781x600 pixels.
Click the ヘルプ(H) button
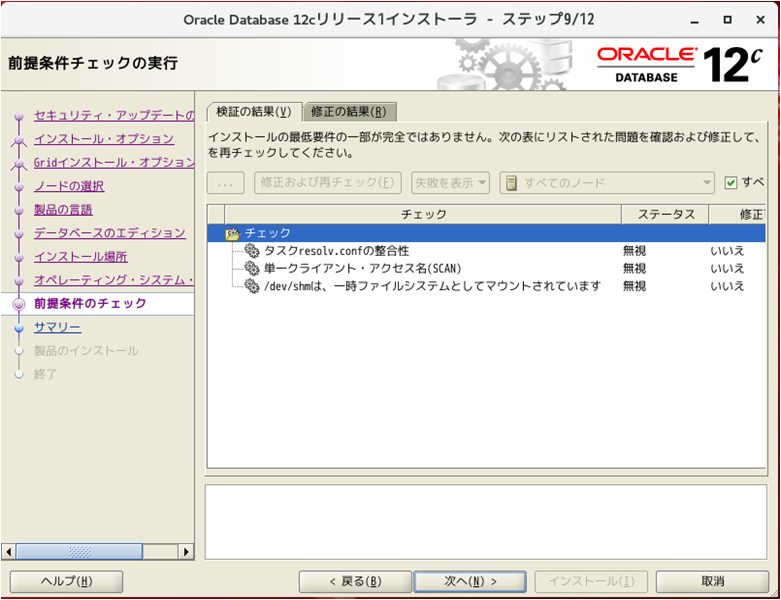(66, 581)
